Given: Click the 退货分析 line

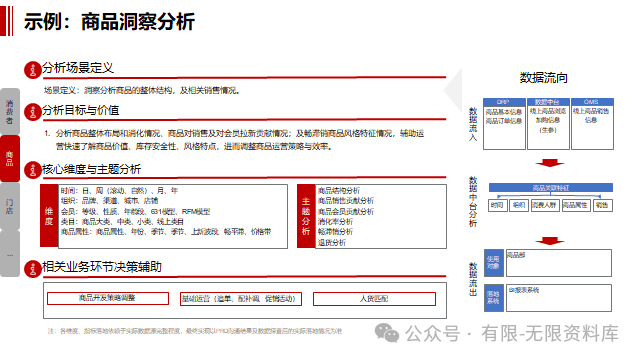Looking at the screenshot, I should tap(332, 243).
